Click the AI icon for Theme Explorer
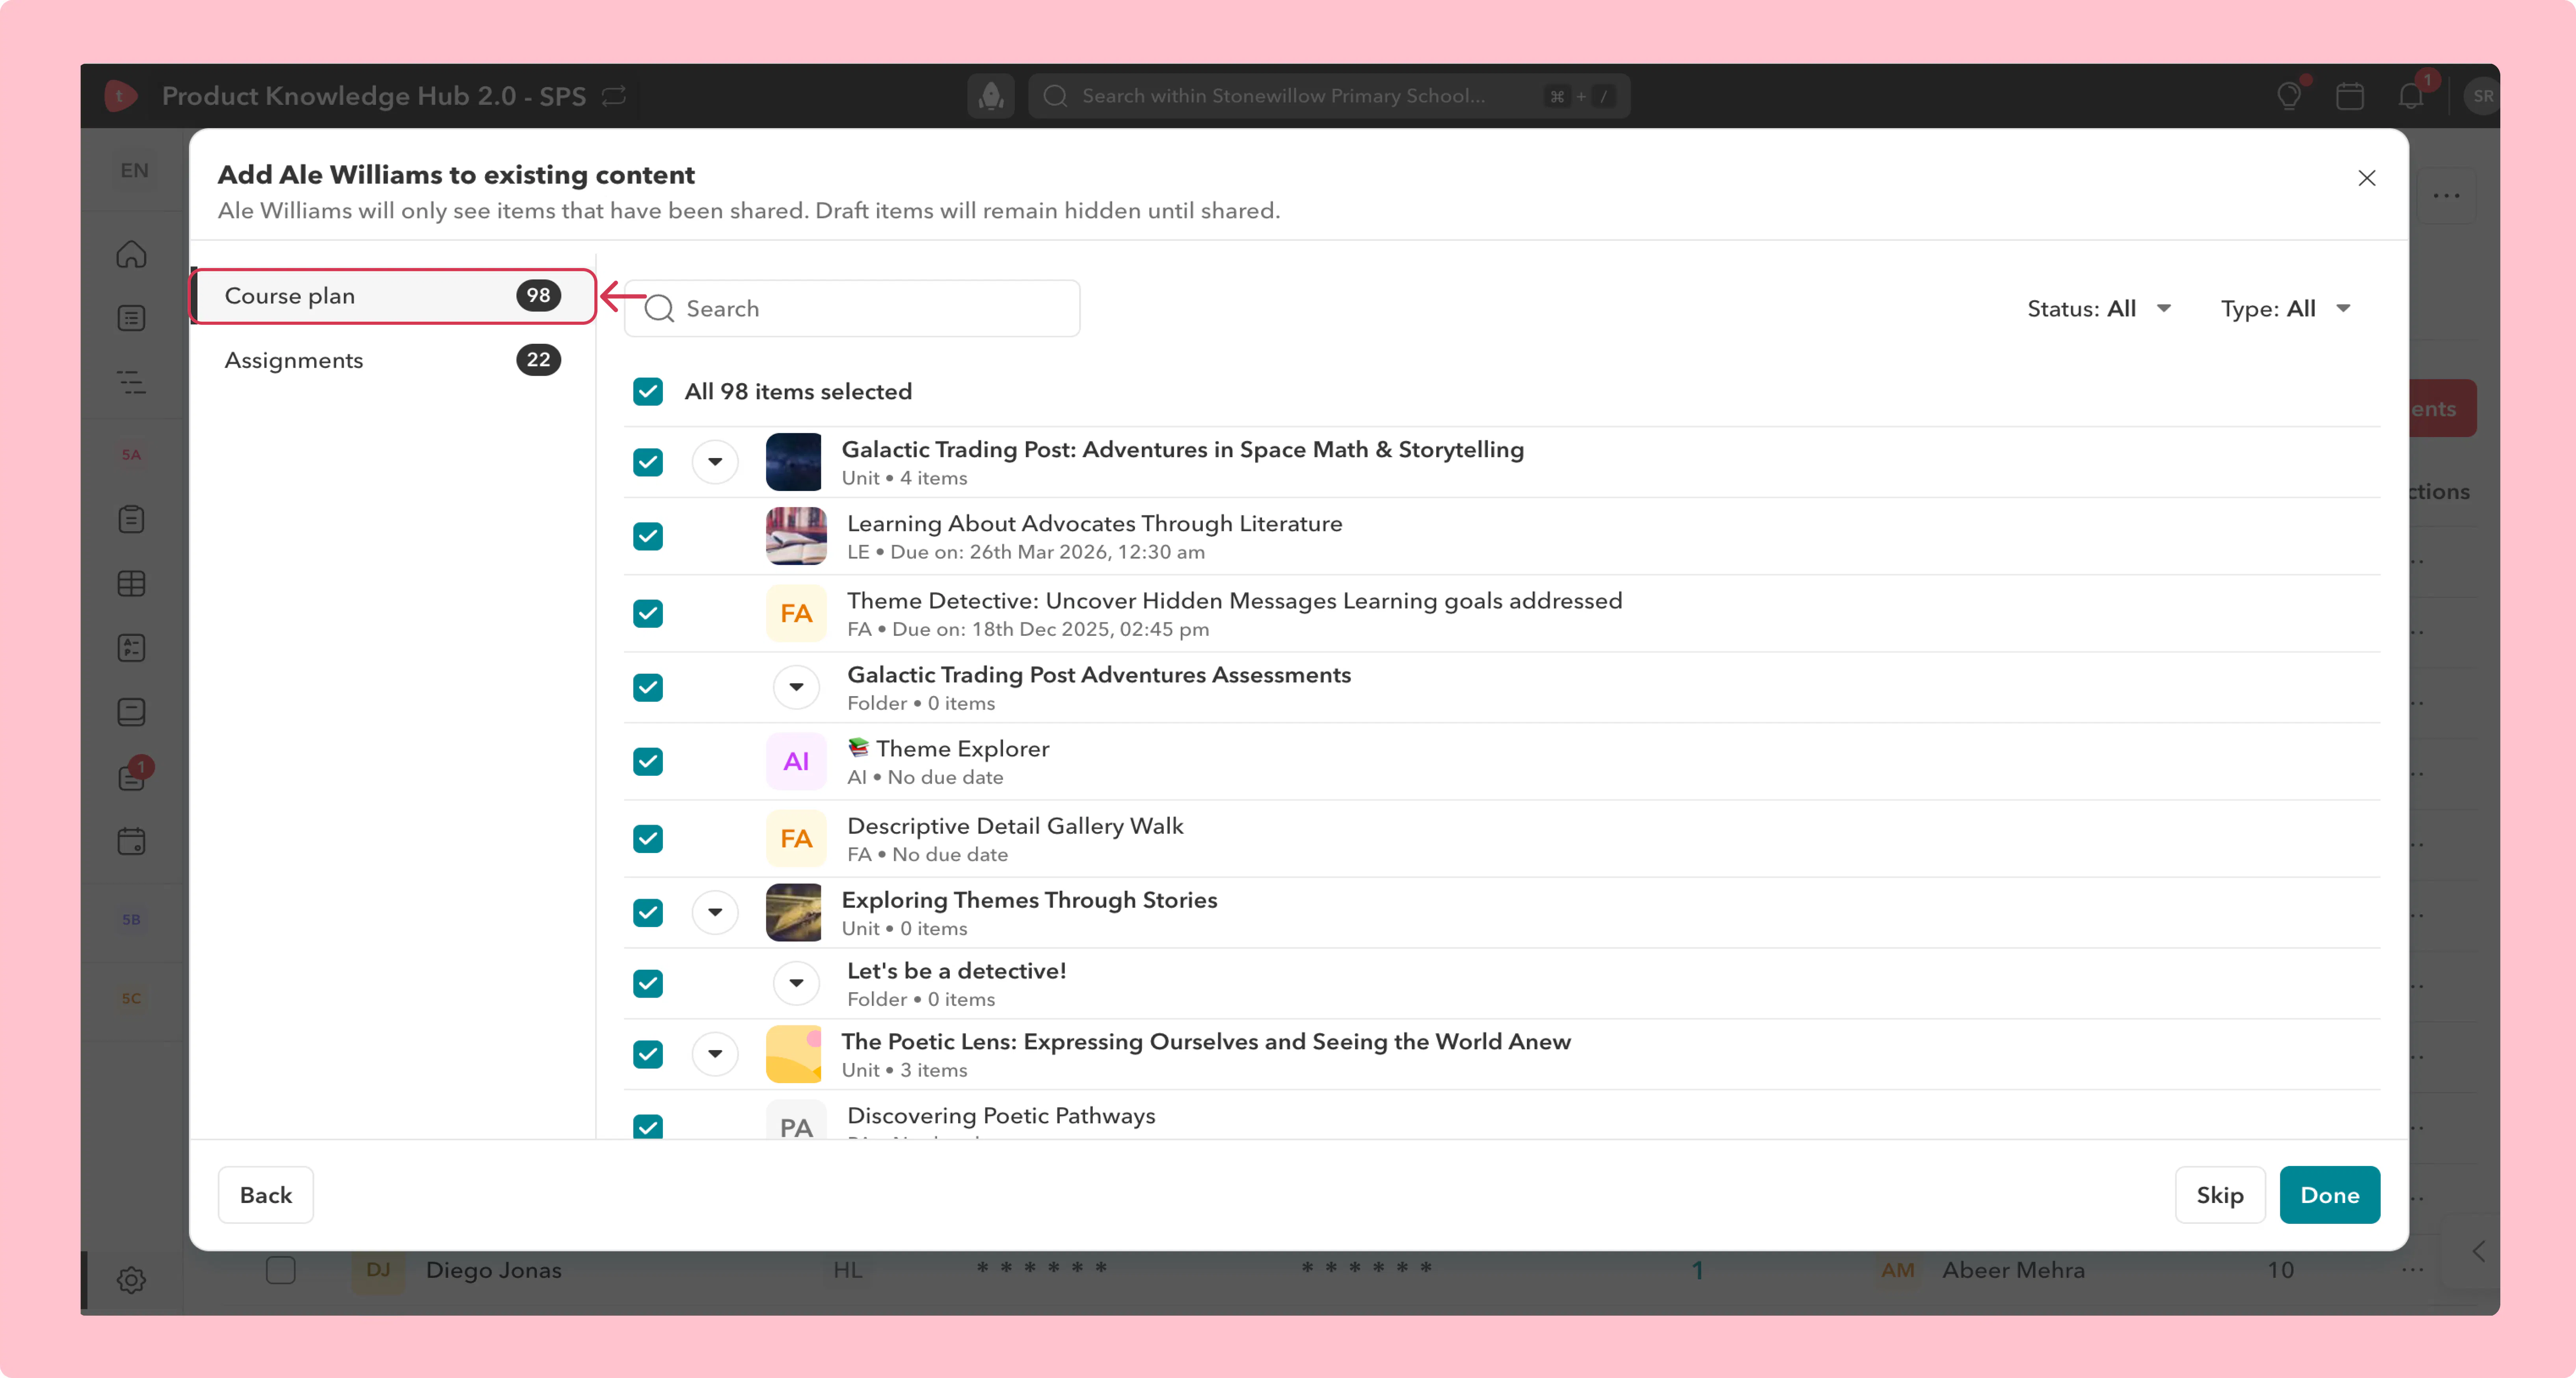 pyautogui.click(x=796, y=761)
